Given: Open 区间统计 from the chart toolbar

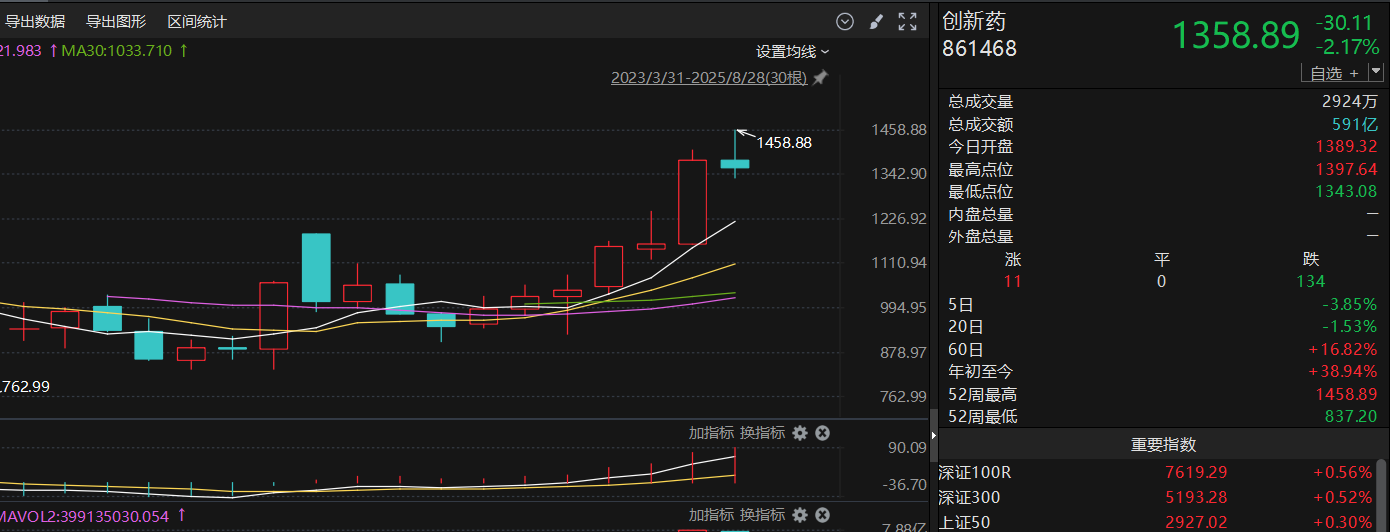Looking at the screenshot, I should (x=197, y=21).
